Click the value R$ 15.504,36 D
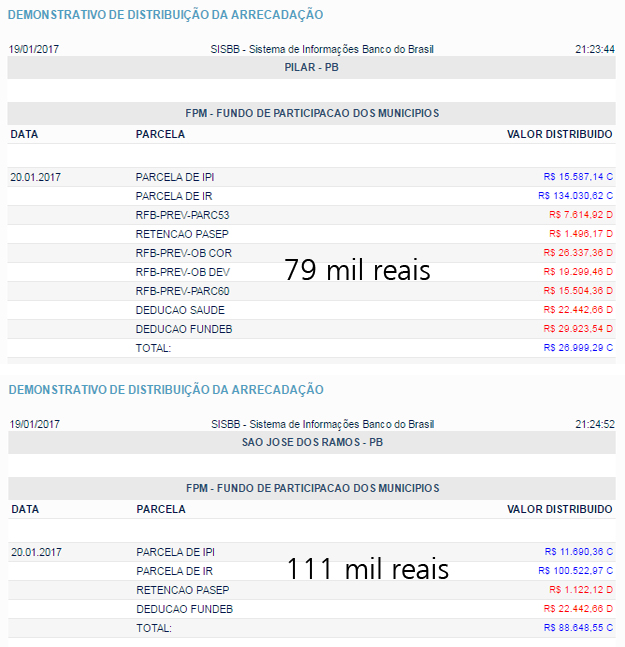This screenshot has width=625, height=647. (x=578, y=290)
